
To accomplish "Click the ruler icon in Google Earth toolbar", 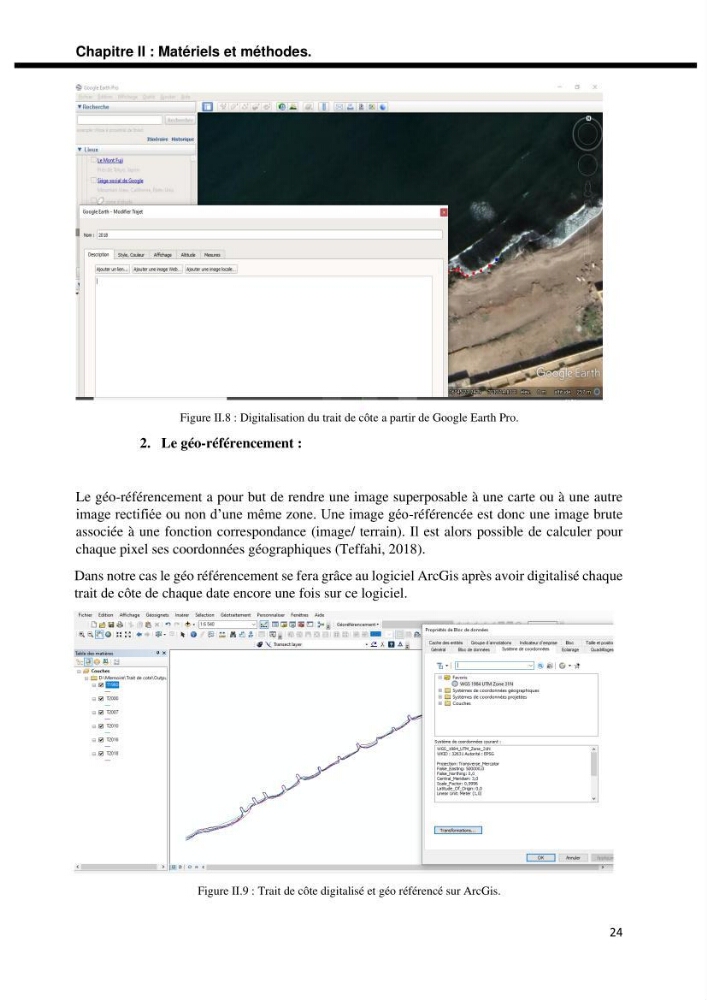I will click(324, 107).
